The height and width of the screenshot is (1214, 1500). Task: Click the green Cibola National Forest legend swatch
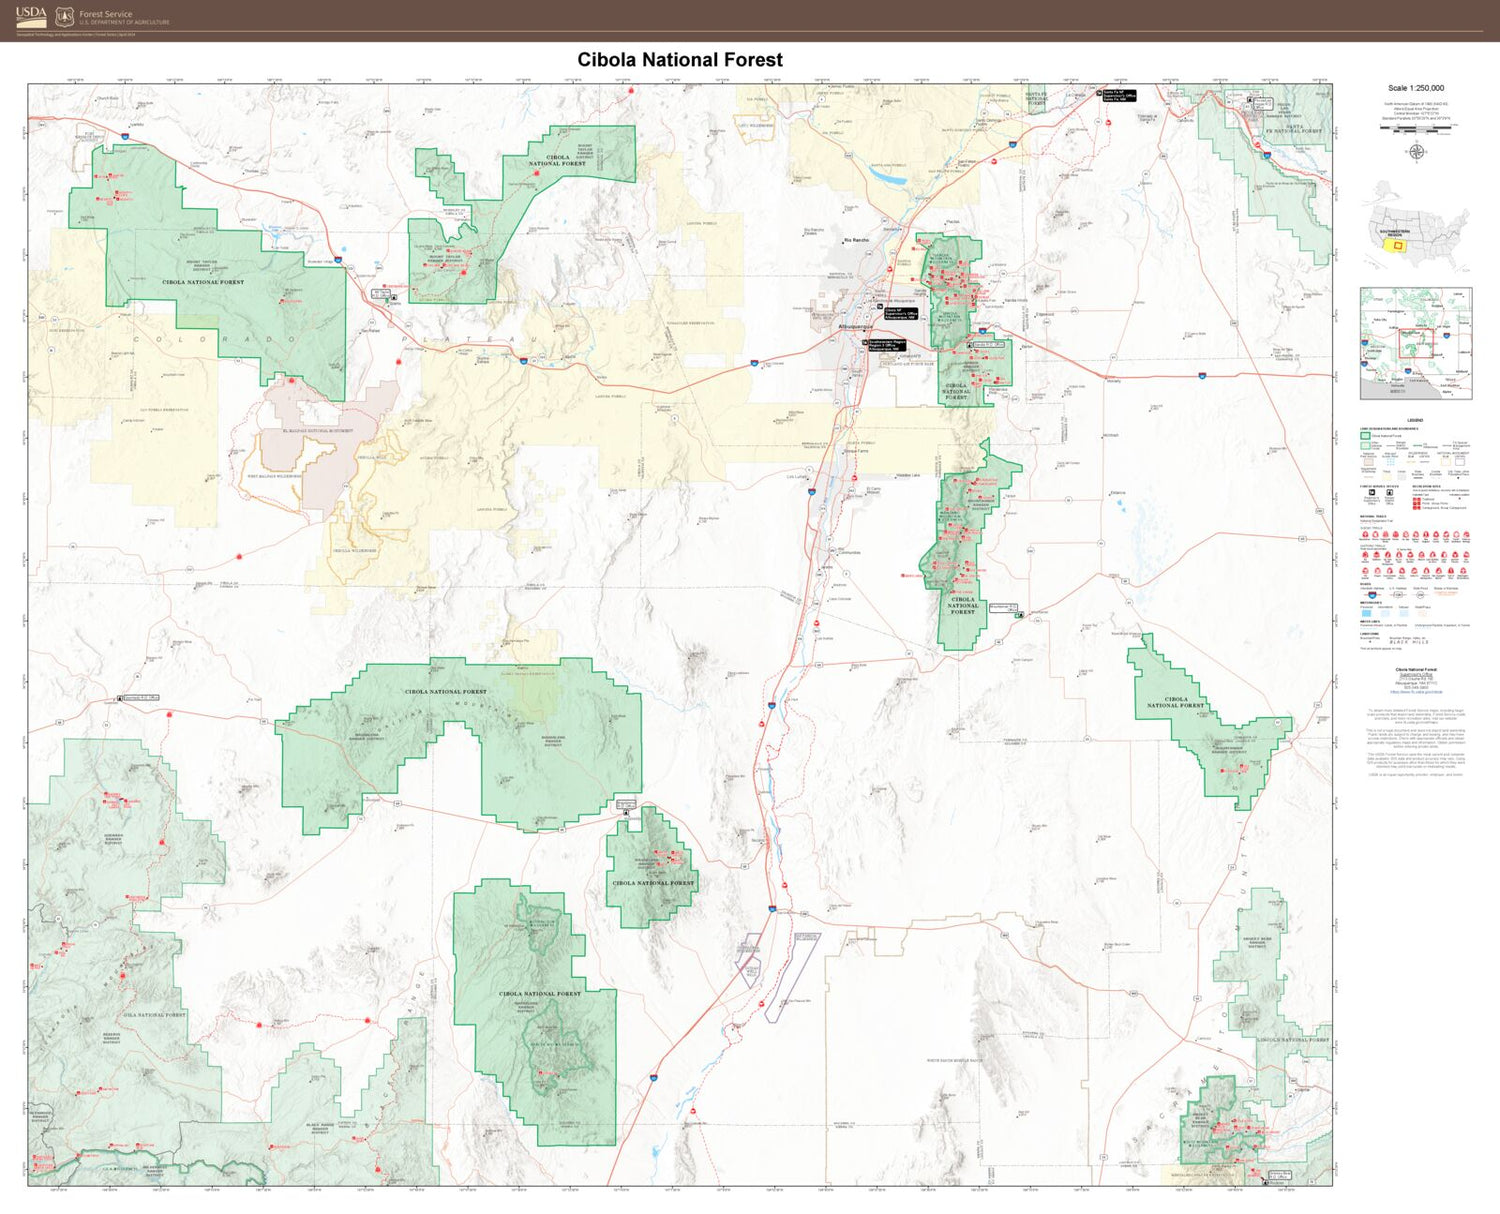pyautogui.click(x=1365, y=436)
